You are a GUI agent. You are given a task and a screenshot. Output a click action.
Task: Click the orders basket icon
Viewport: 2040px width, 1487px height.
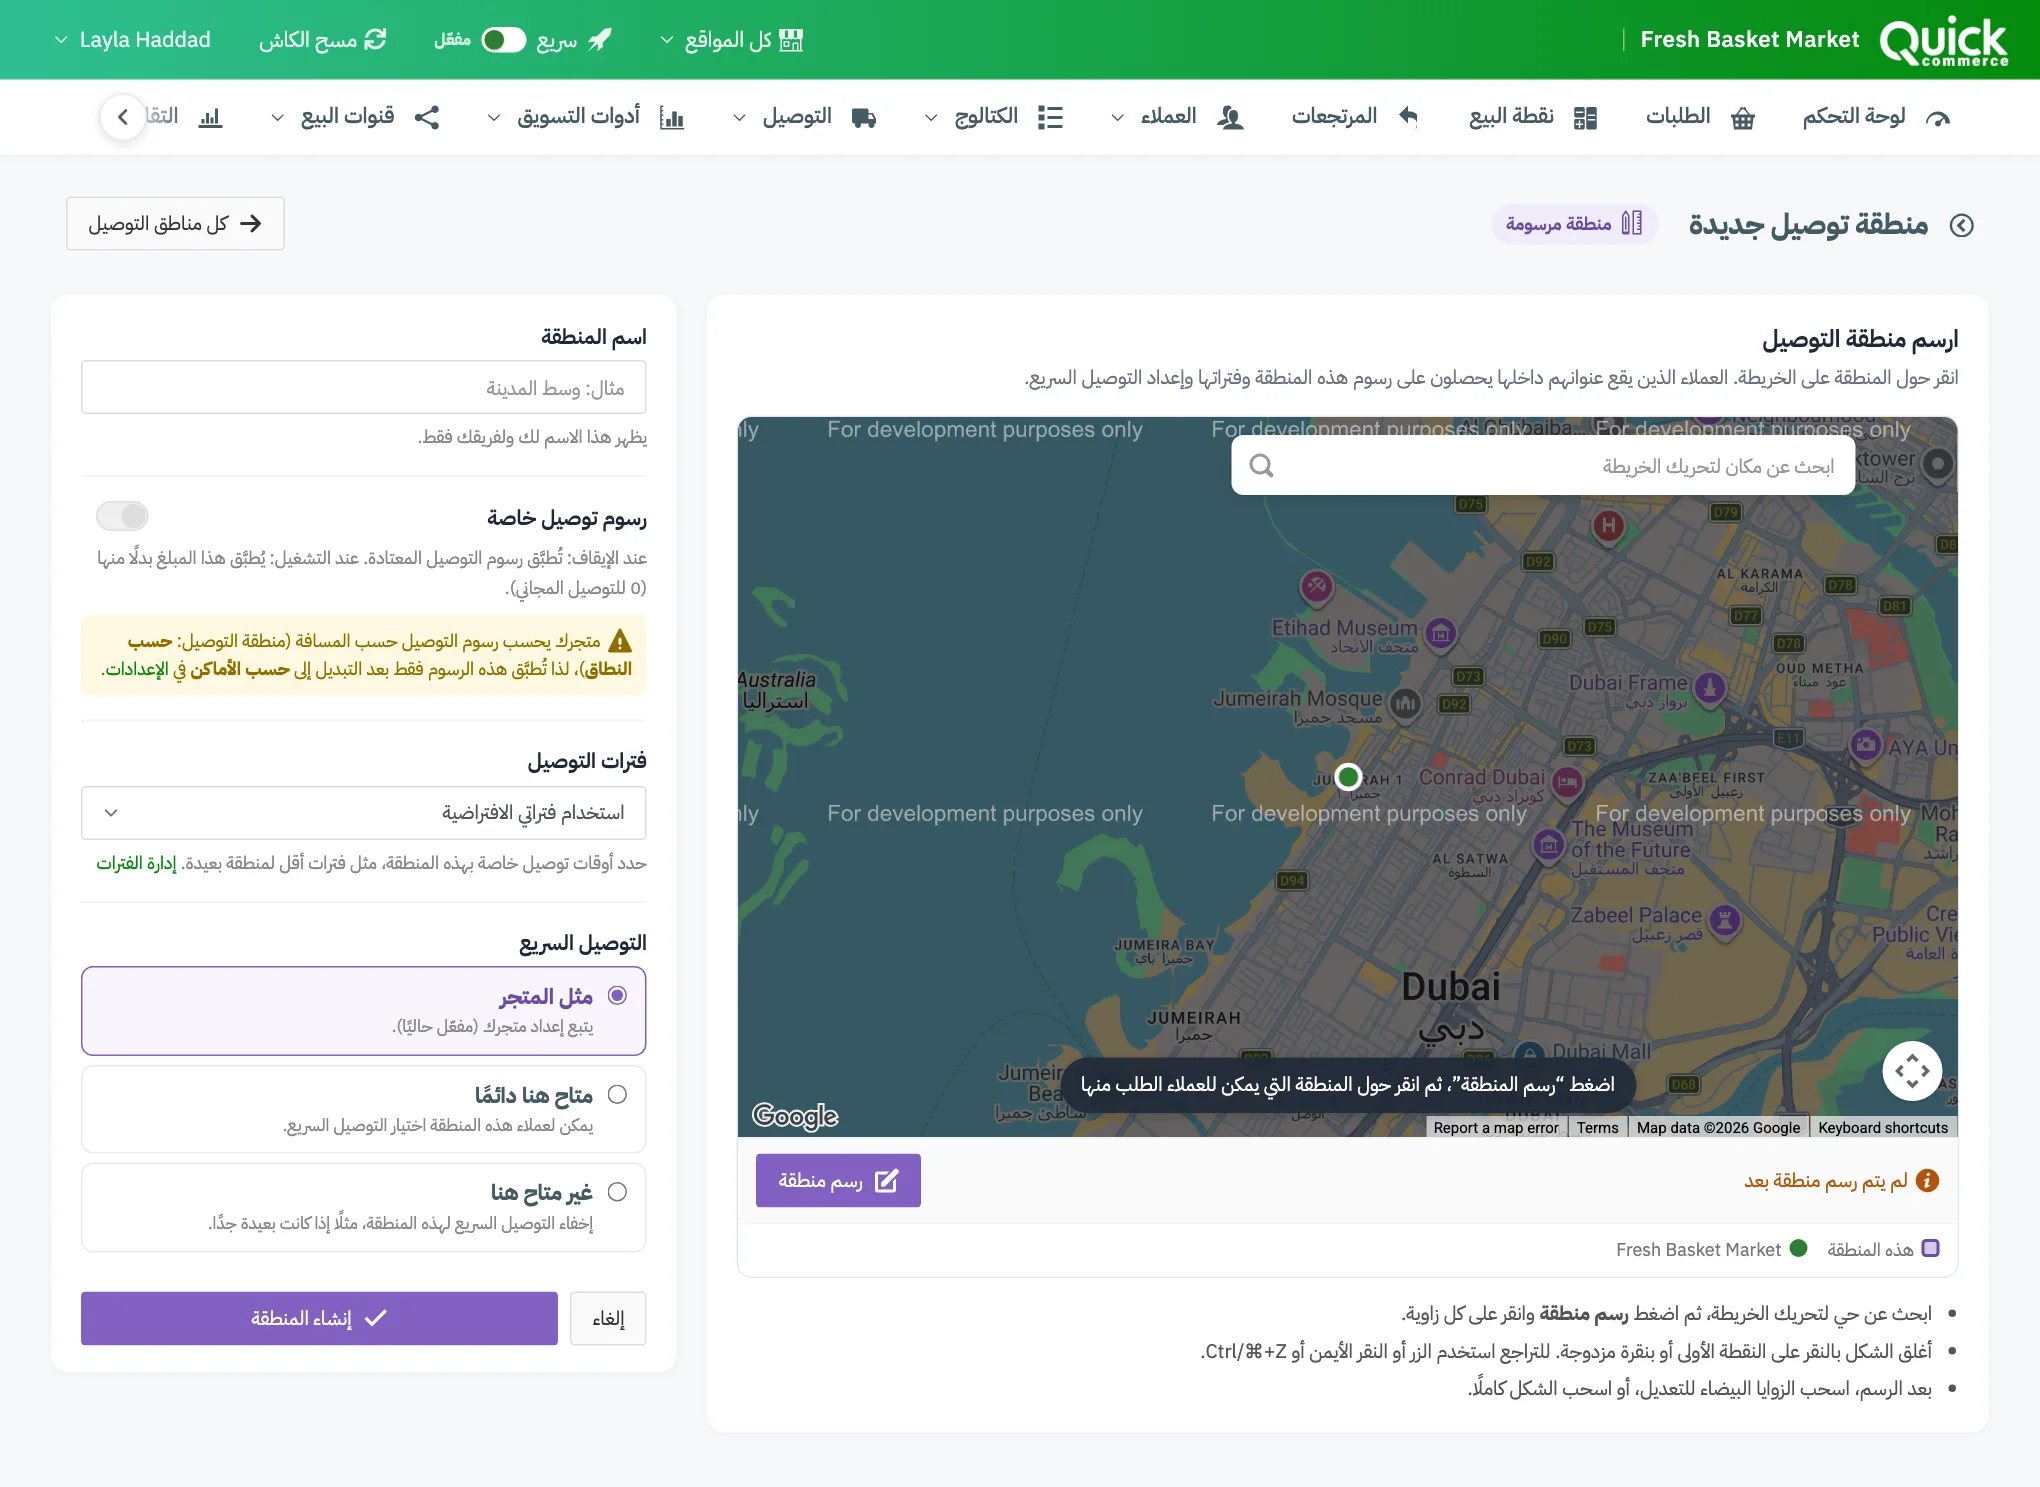pyautogui.click(x=1743, y=118)
